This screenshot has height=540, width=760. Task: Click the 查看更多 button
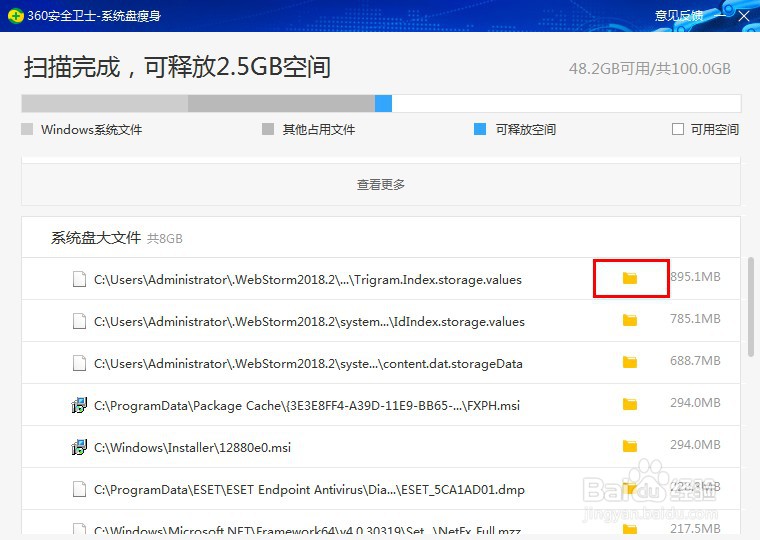click(381, 184)
